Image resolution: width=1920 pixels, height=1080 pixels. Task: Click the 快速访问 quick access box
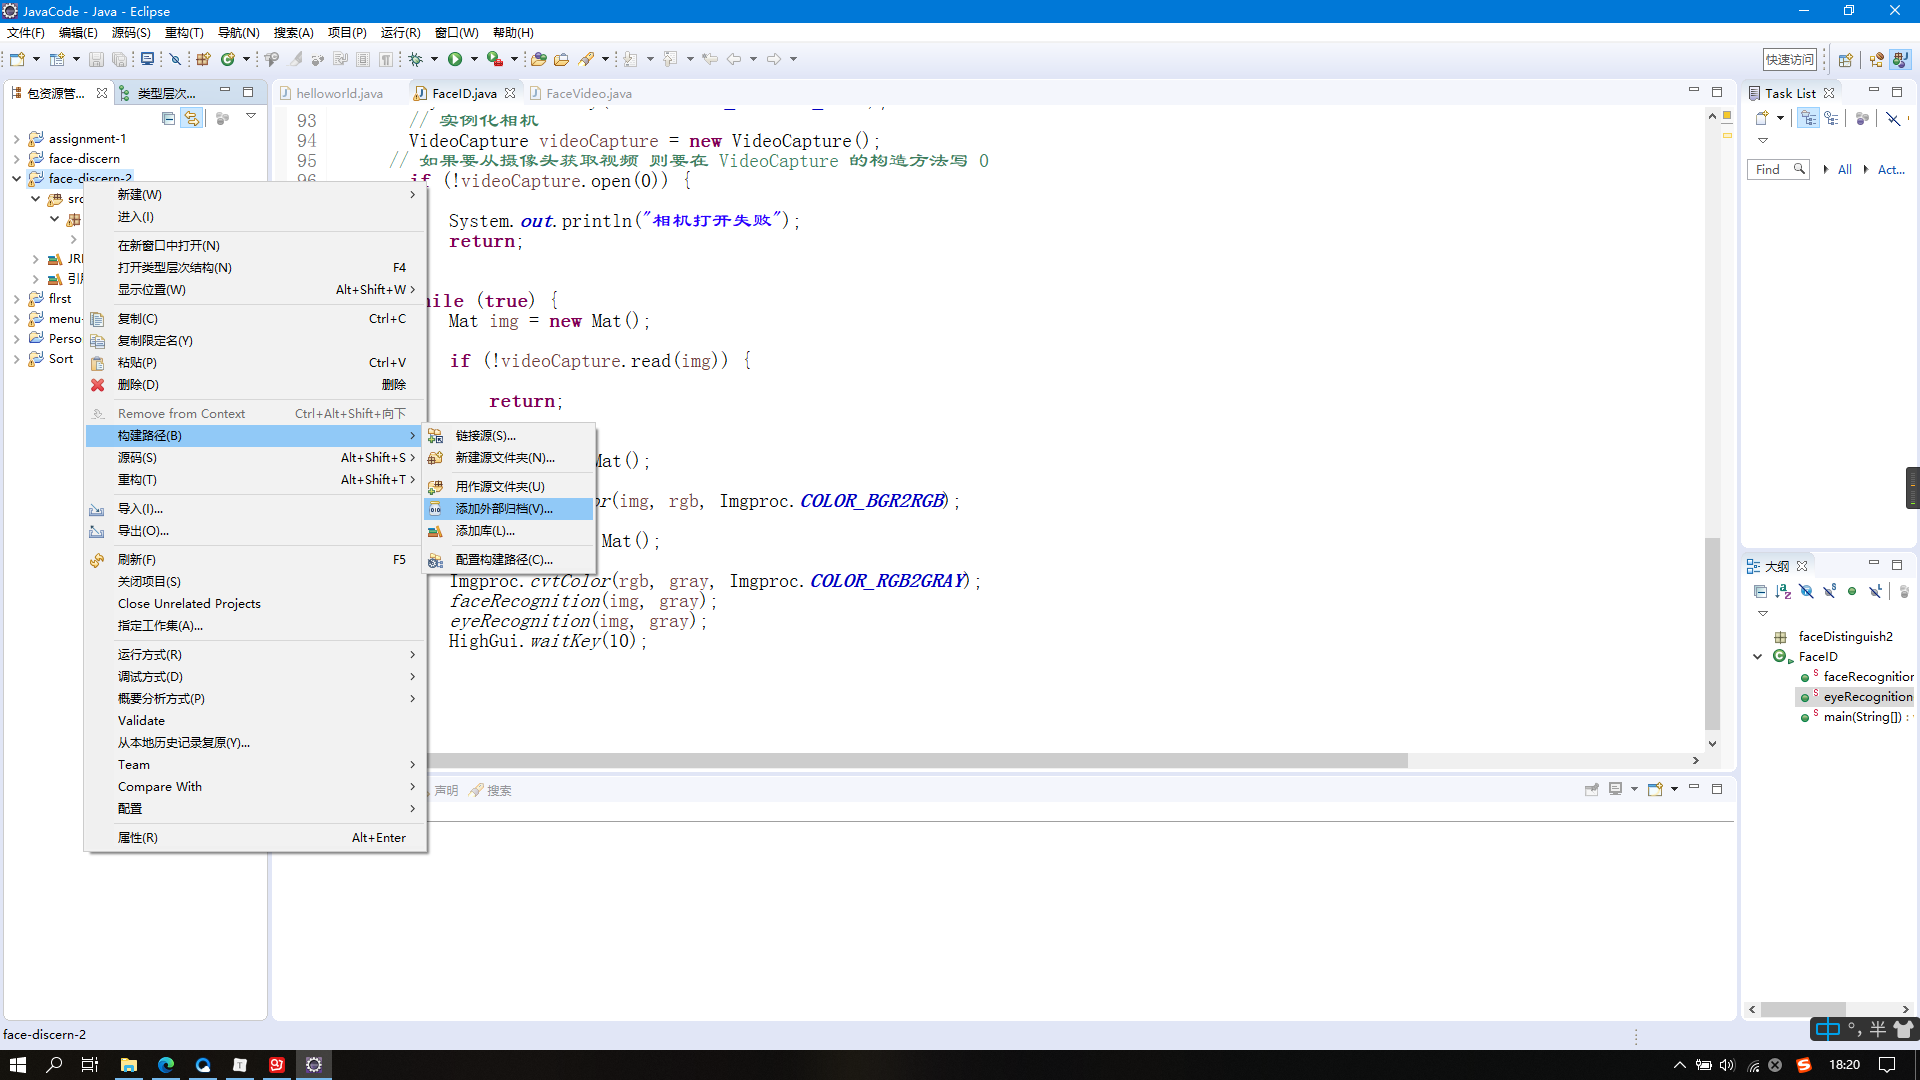pos(1790,59)
